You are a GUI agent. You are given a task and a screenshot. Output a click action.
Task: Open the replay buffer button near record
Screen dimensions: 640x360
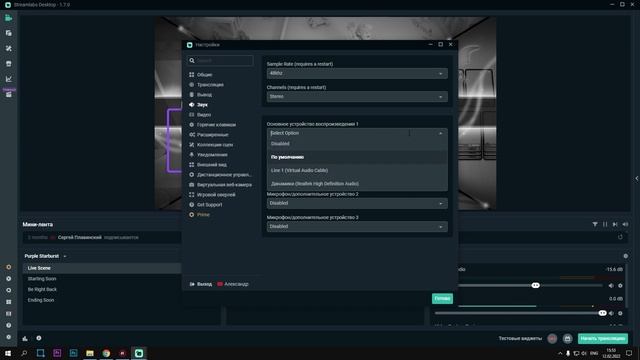(567, 338)
